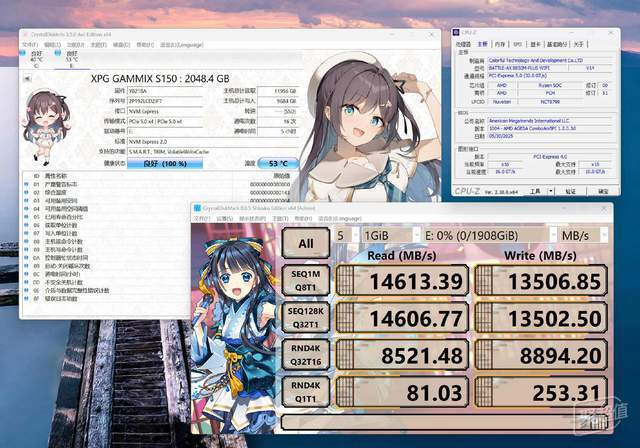Viewport: 640px width, 448px height.
Task: Start the SEQ1M Q8T1 test
Action: pyautogui.click(x=306, y=280)
